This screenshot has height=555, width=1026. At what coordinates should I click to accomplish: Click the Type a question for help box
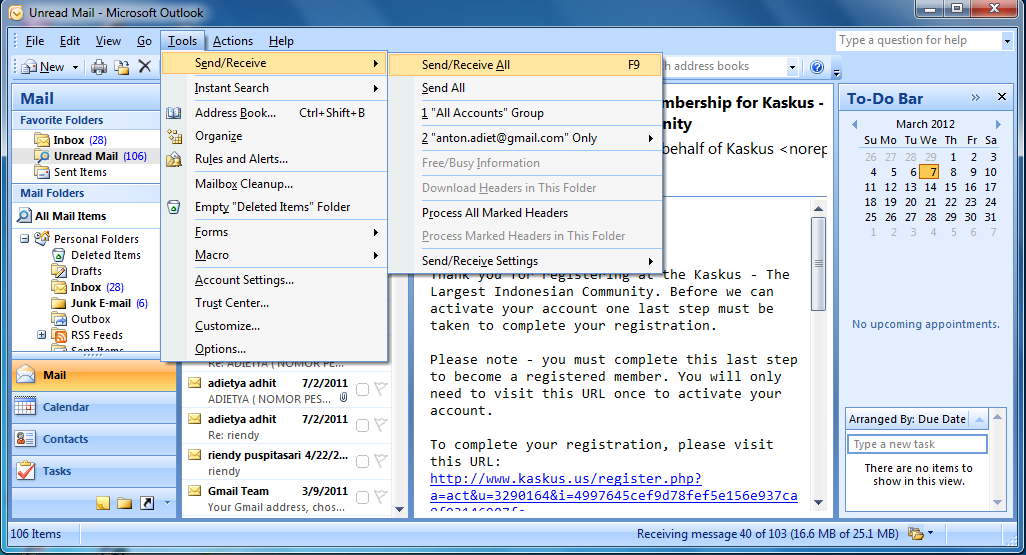[x=918, y=41]
